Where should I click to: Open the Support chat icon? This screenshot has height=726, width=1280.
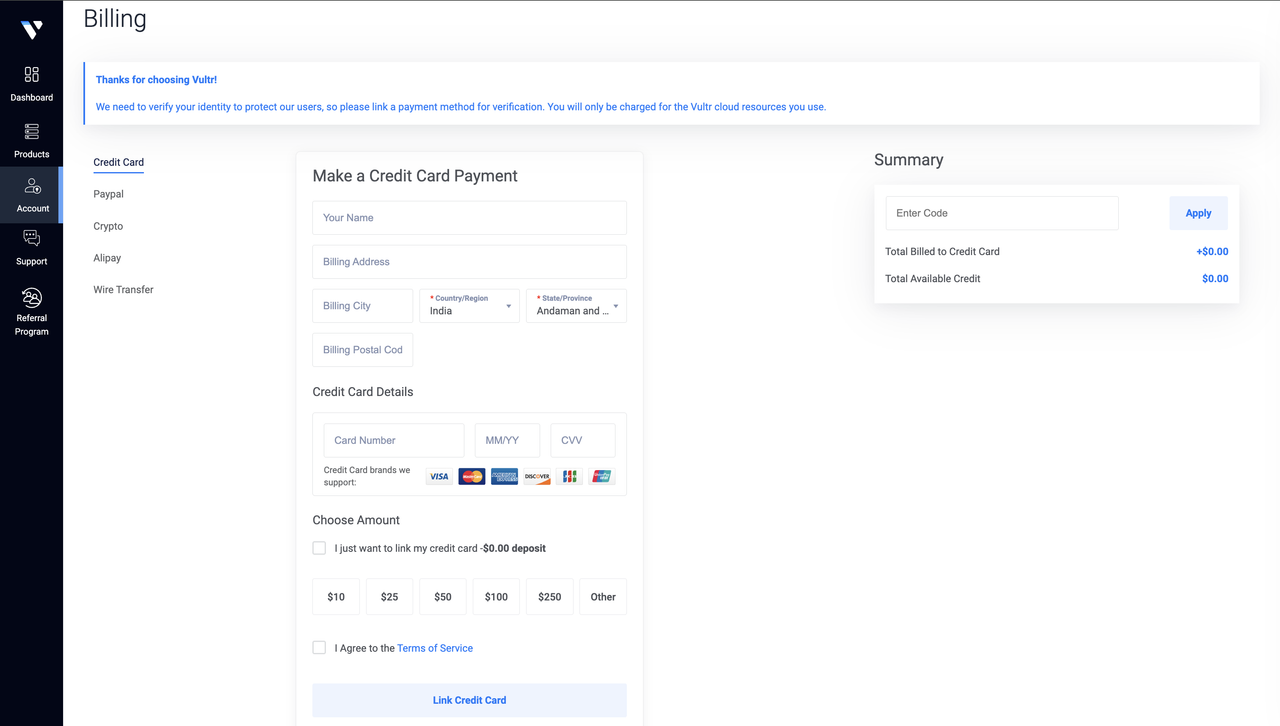click(31, 239)
